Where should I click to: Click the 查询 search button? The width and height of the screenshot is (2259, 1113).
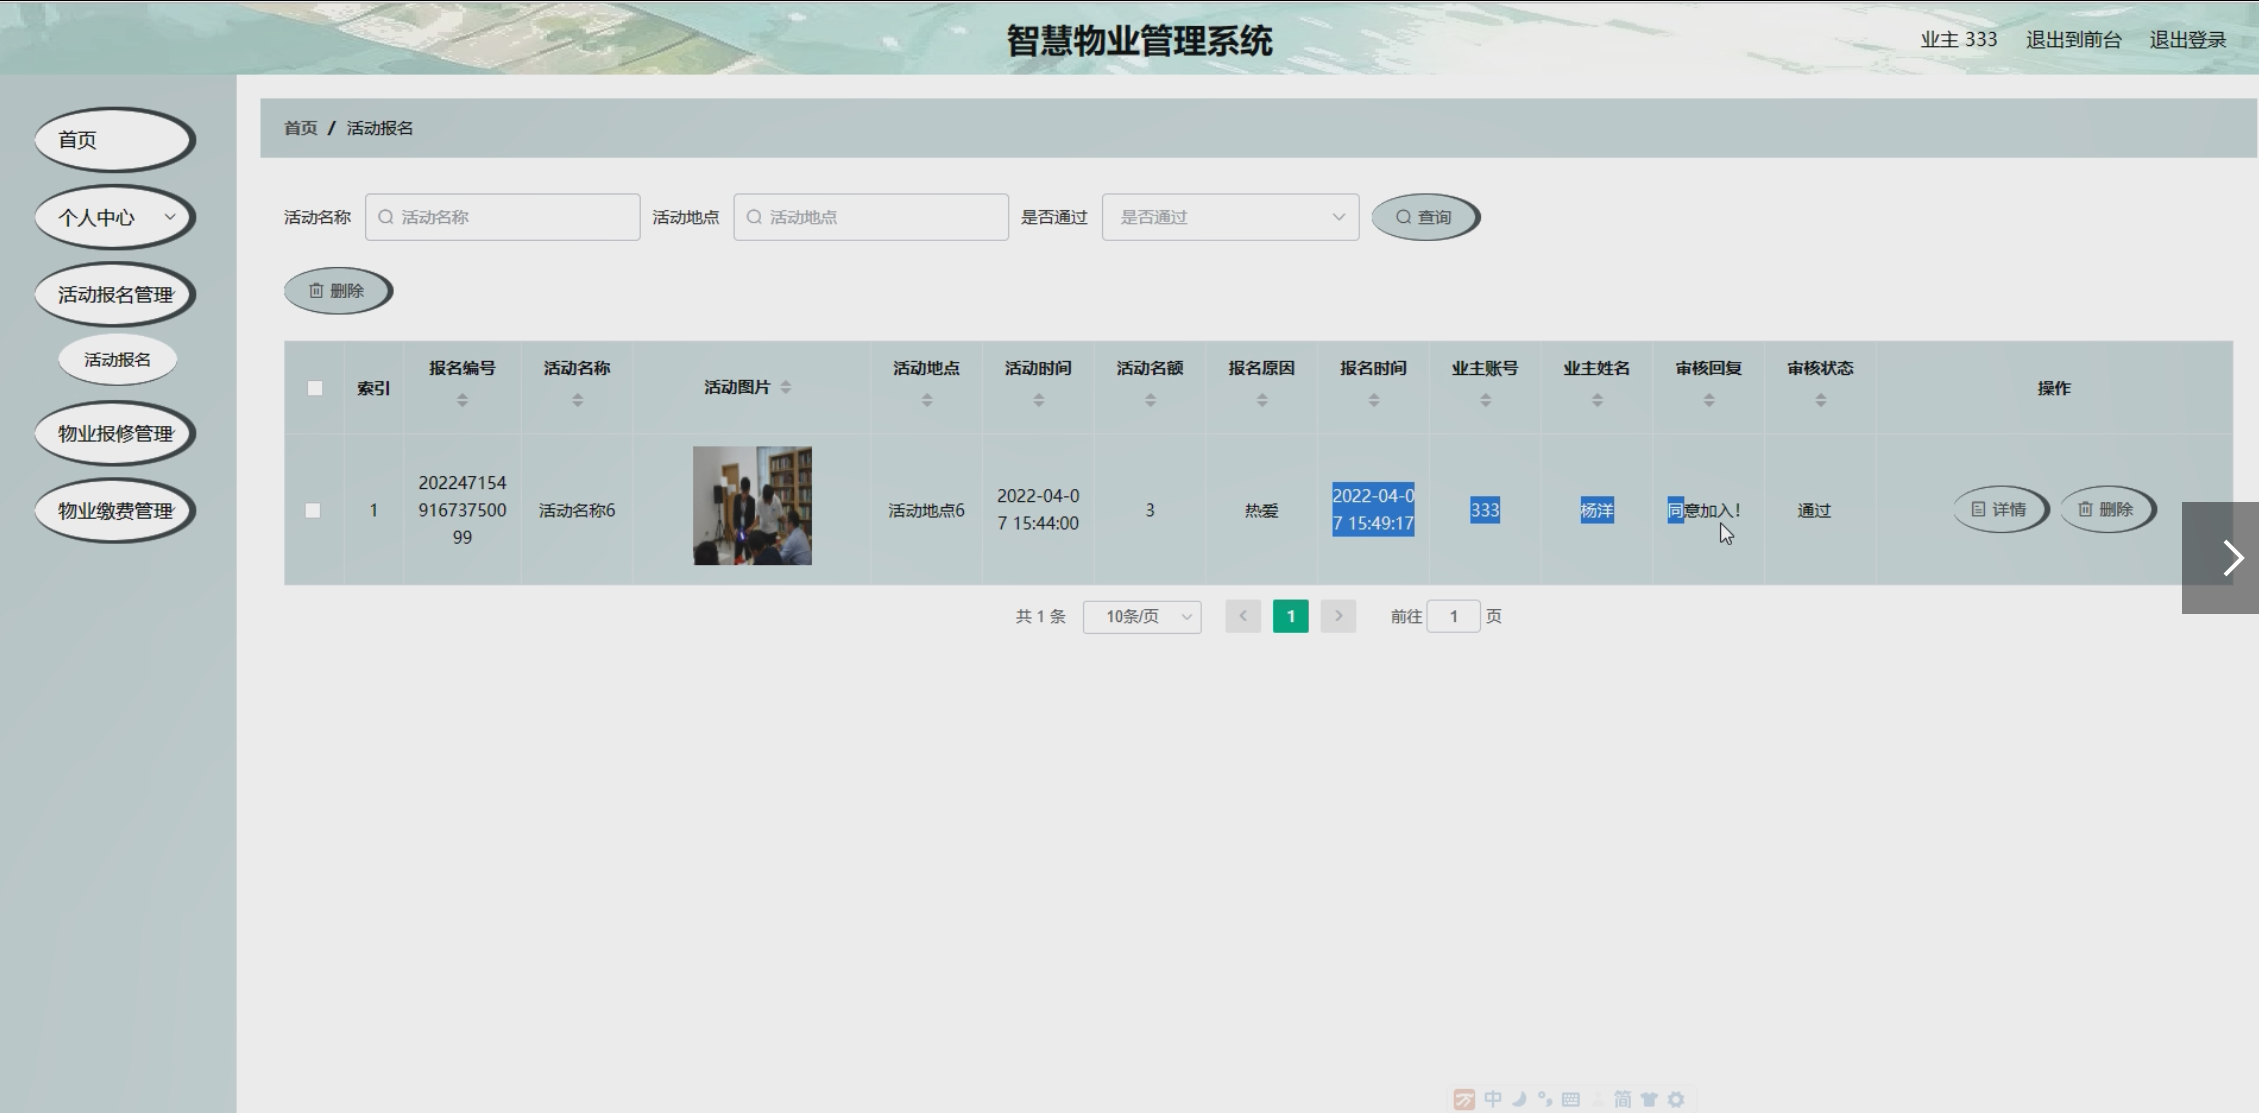click(x=1424, y=217)
